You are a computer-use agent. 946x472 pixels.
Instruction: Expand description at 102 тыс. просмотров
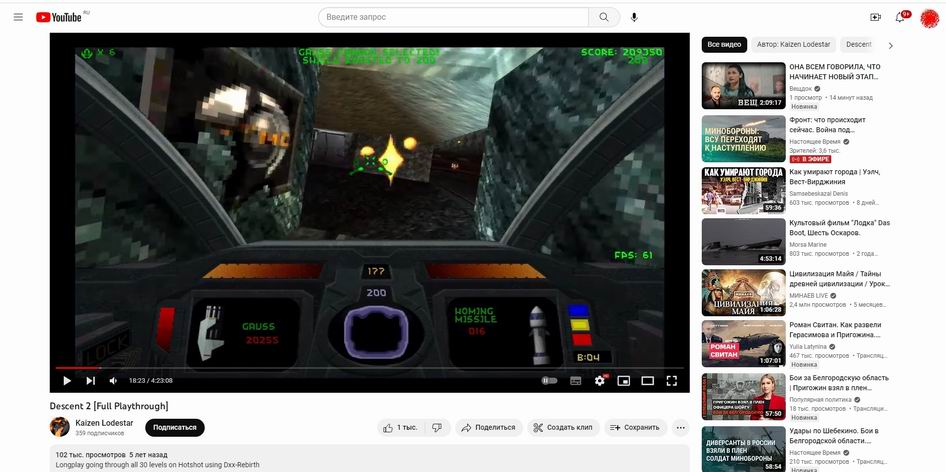pos(369,459)
